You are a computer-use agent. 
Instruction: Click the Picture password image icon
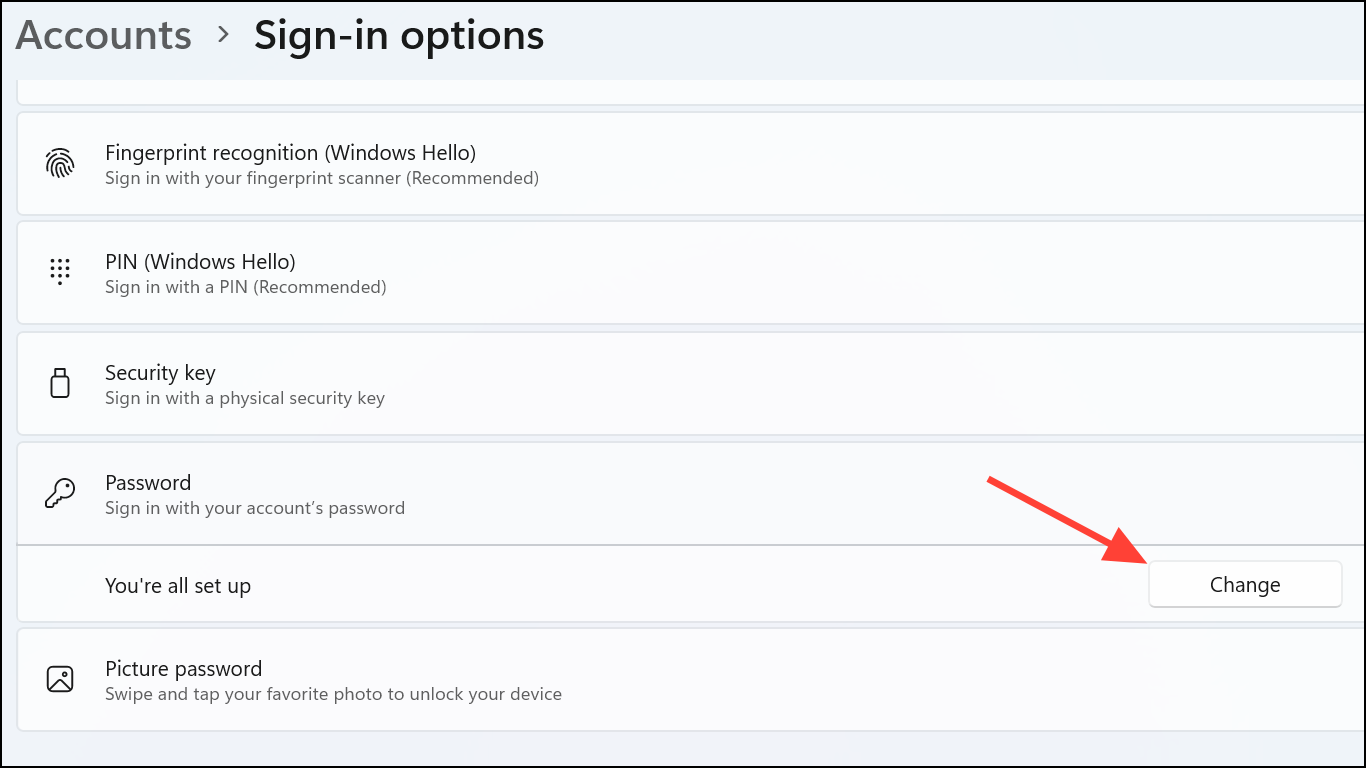pos(60,680)
